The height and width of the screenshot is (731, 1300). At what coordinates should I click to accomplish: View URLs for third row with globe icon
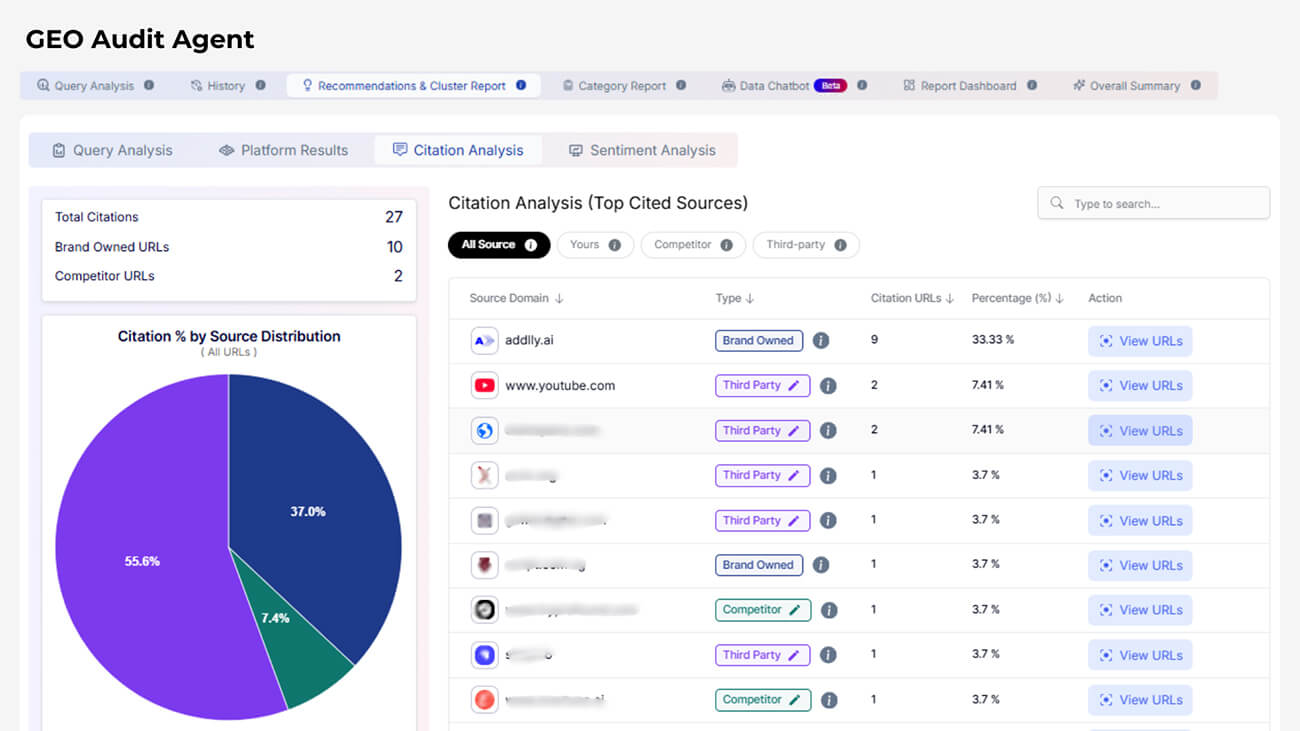pos(1140,431)
